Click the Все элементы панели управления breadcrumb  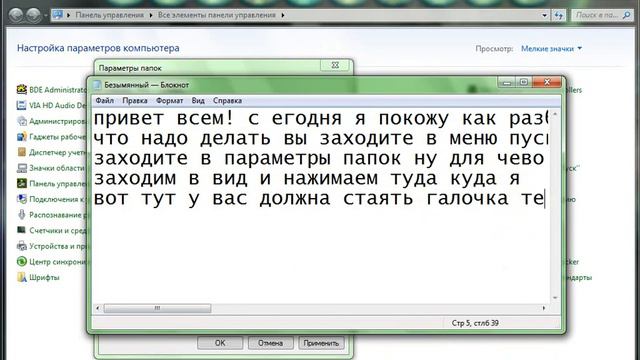217,15
